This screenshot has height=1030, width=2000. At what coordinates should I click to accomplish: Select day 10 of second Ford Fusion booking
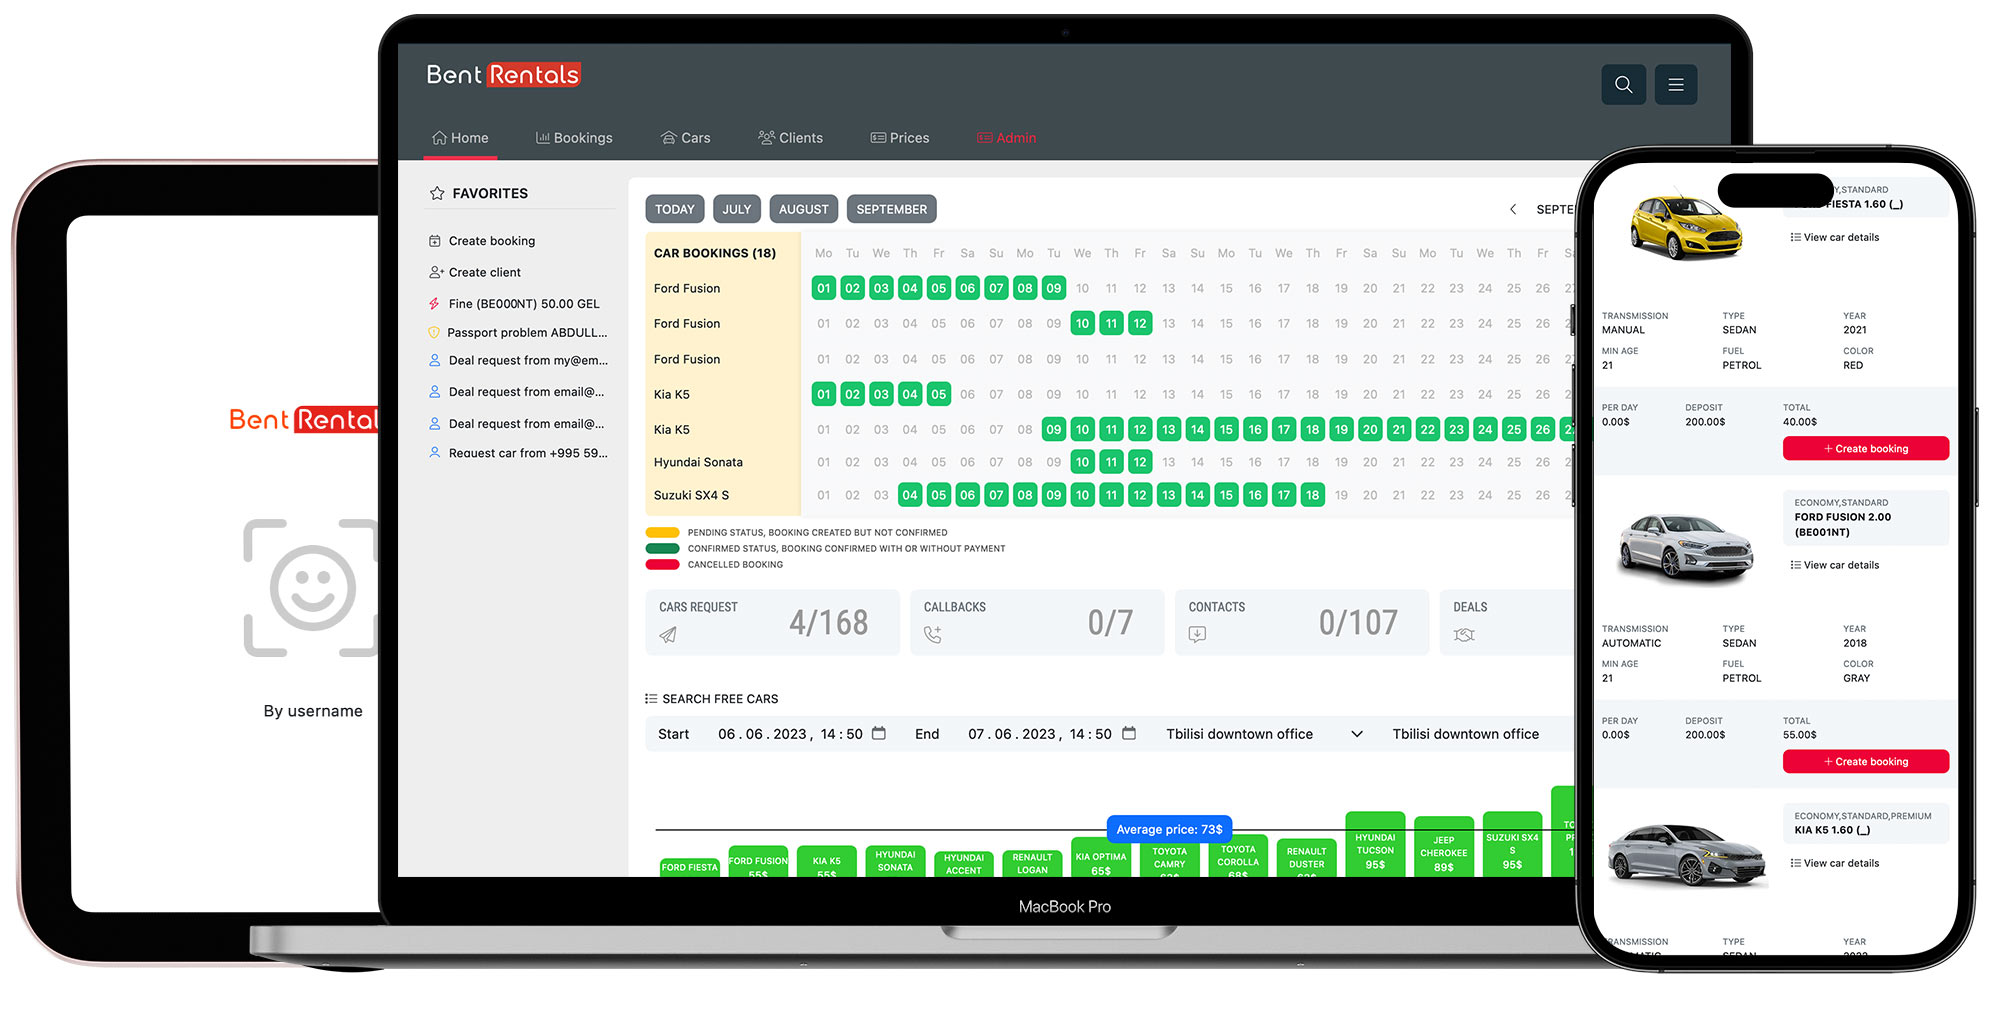[x=1082, y=324]
